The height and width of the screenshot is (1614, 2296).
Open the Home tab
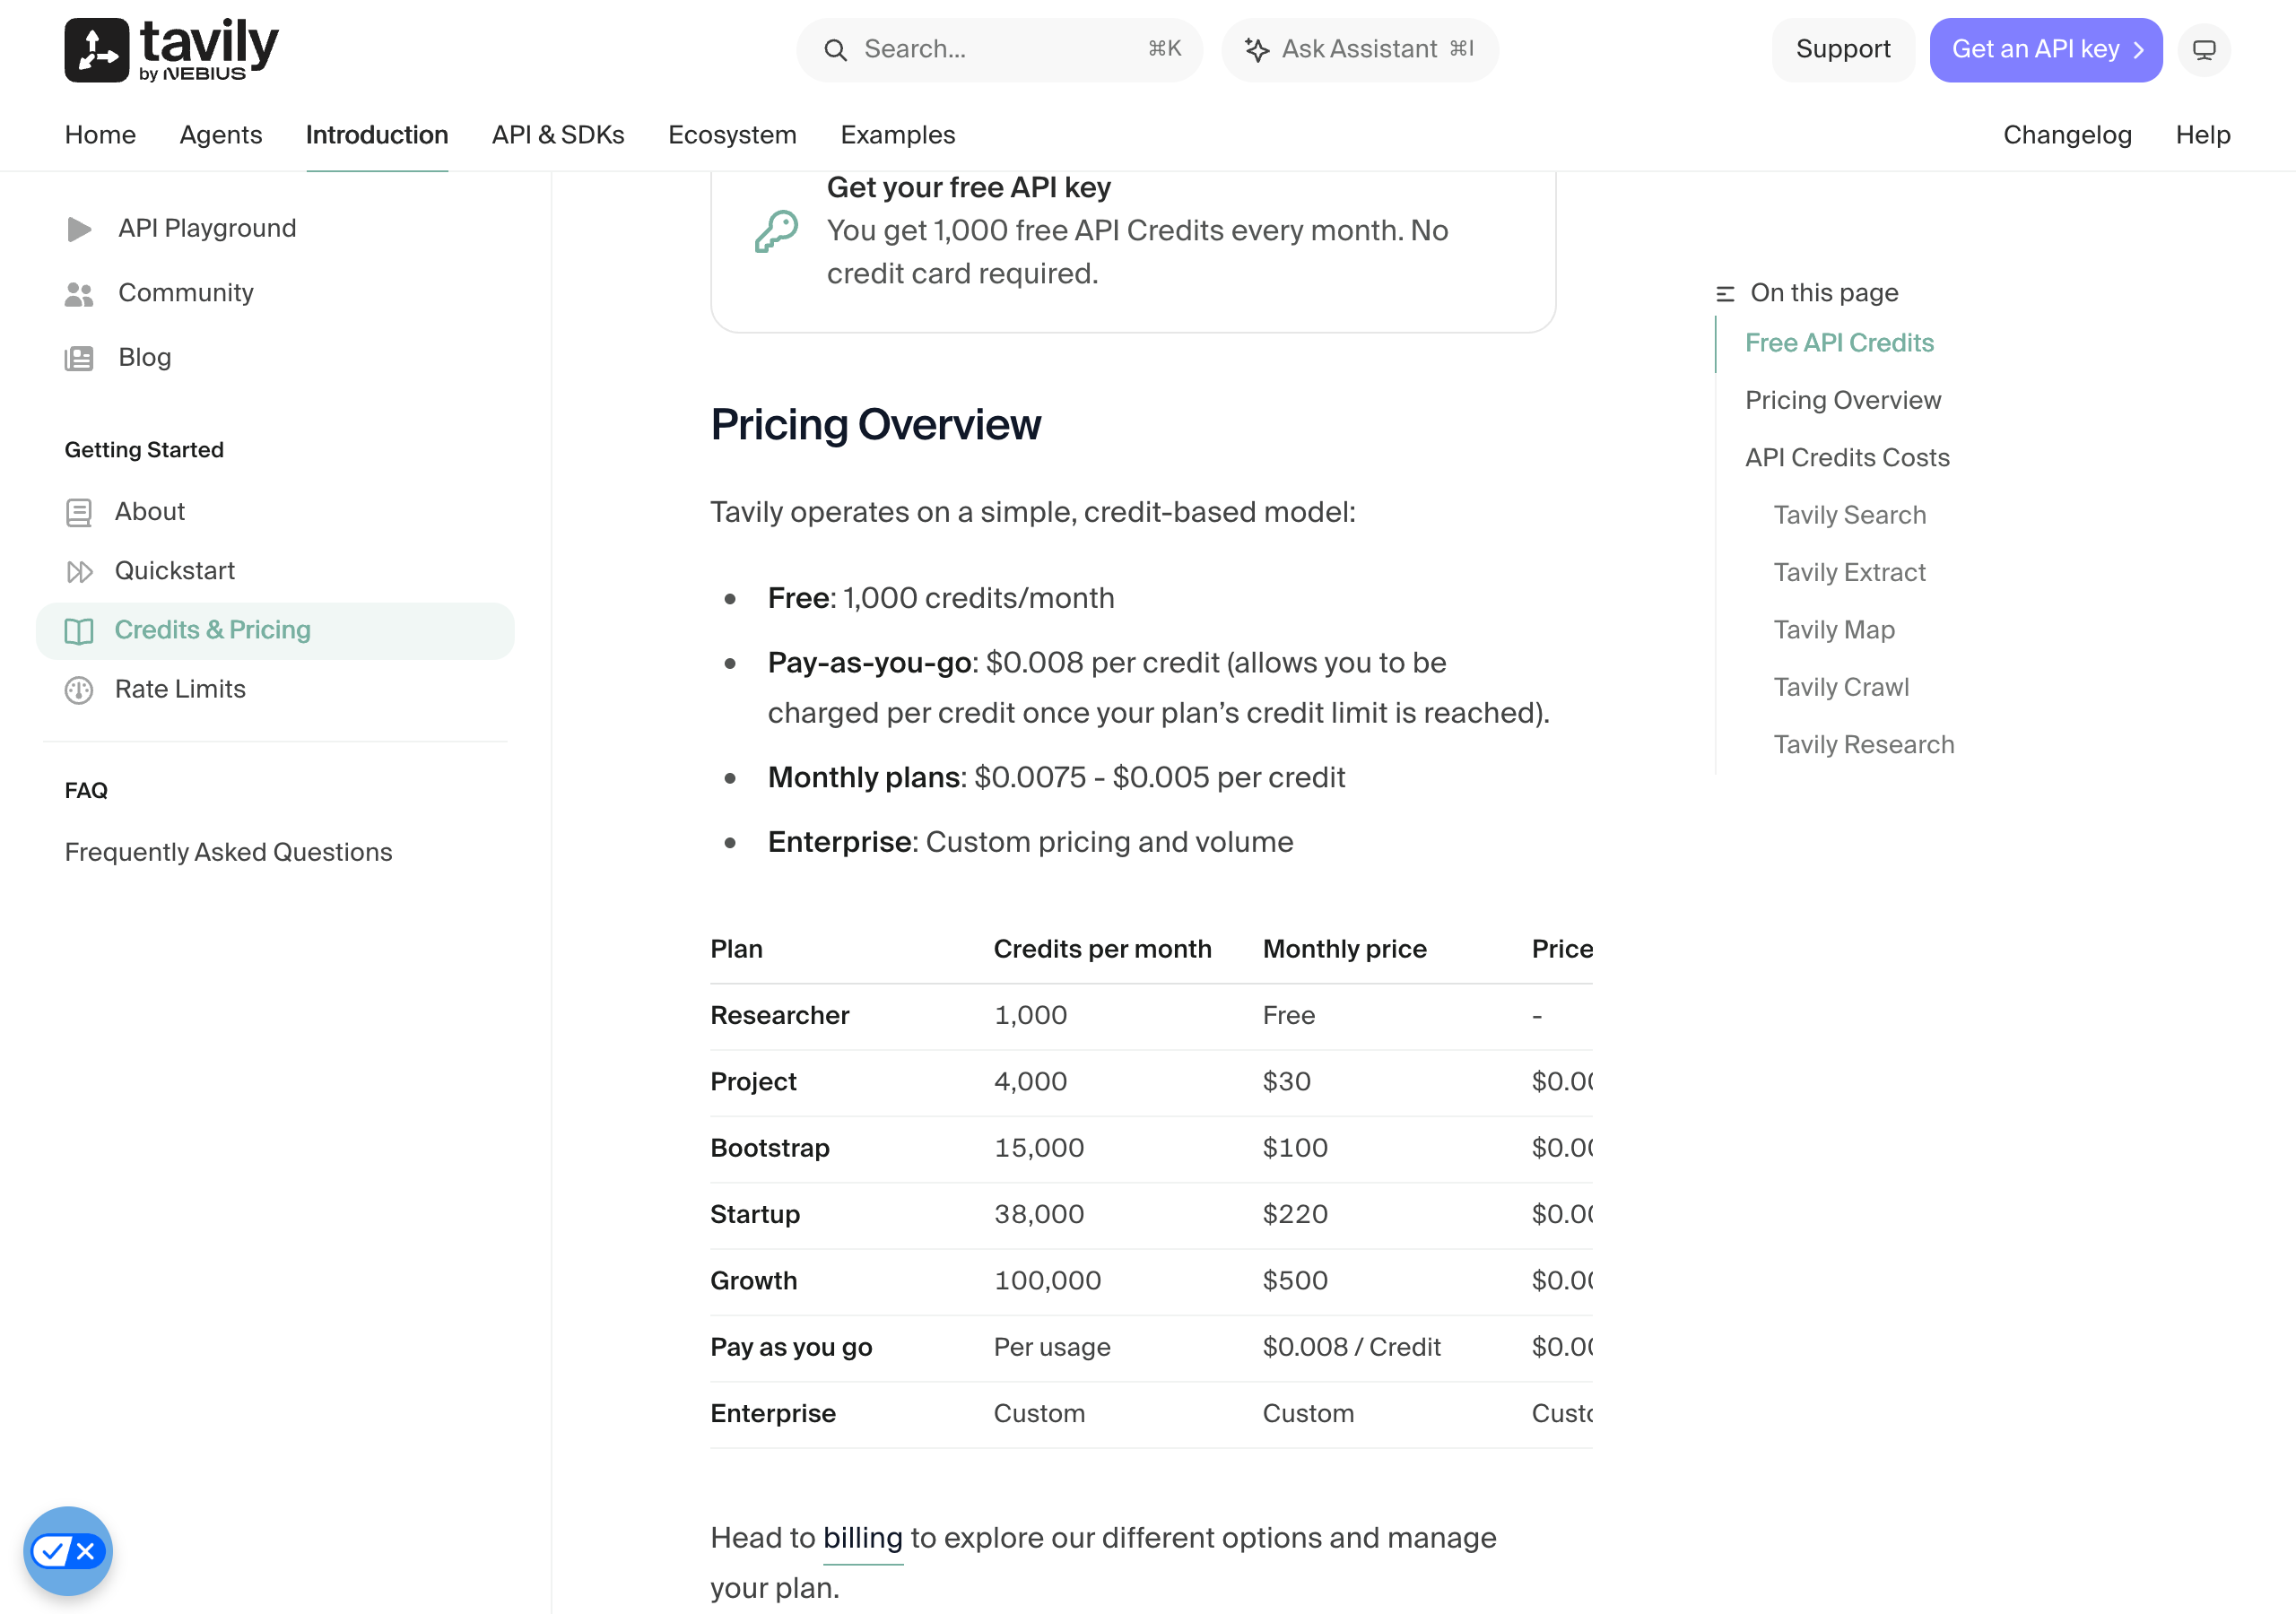tap(100, 135)
